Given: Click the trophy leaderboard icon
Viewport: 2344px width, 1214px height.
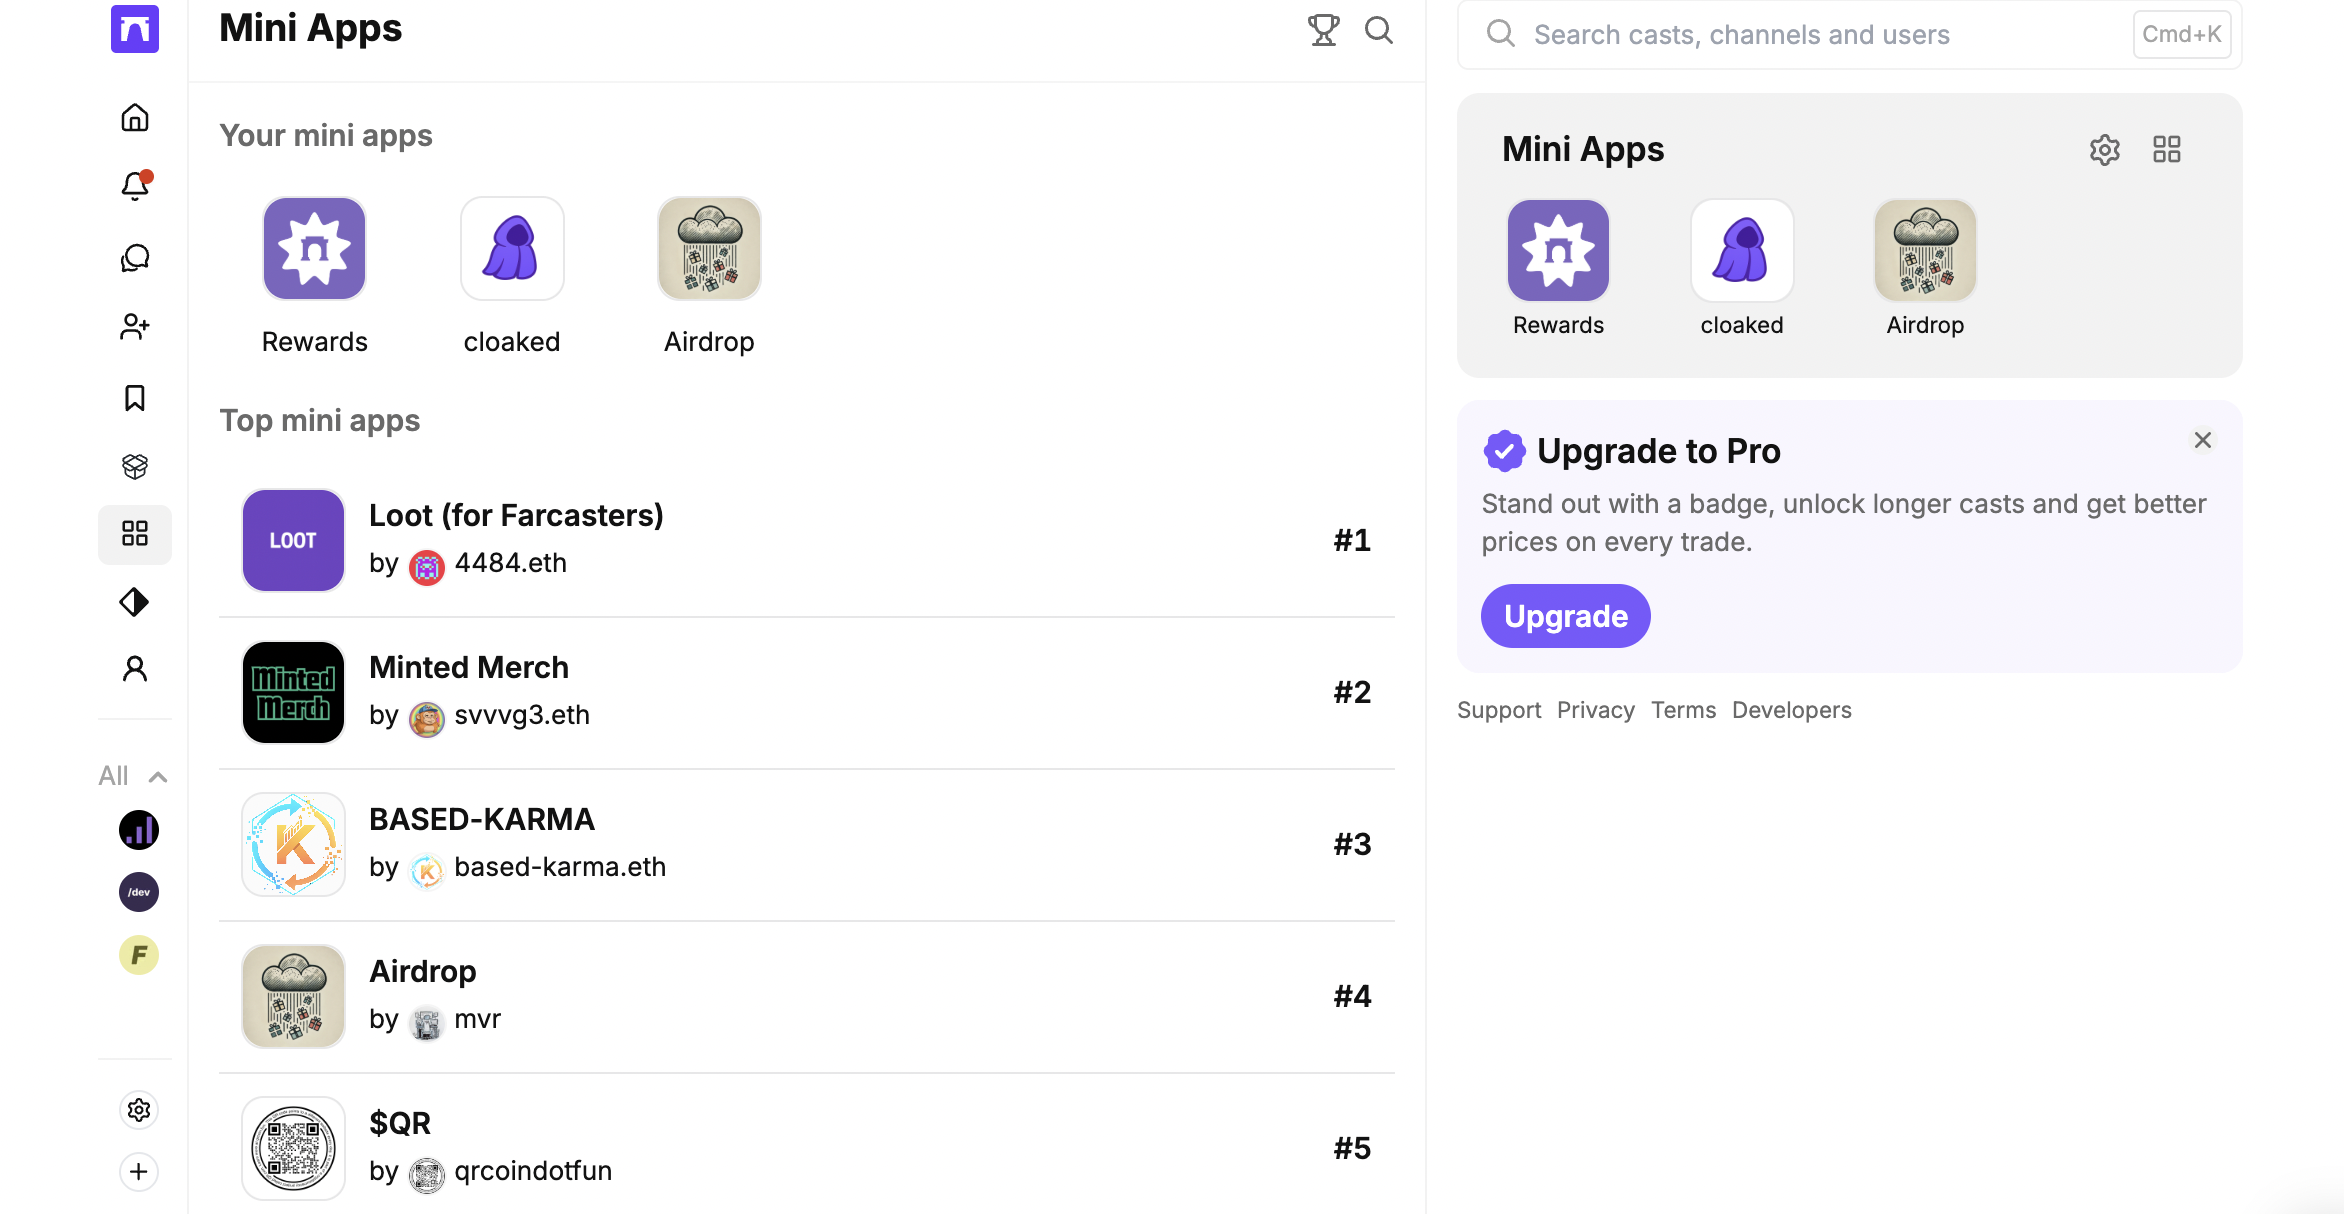Looking at the screenshot, I should [x=1323, y=30].
